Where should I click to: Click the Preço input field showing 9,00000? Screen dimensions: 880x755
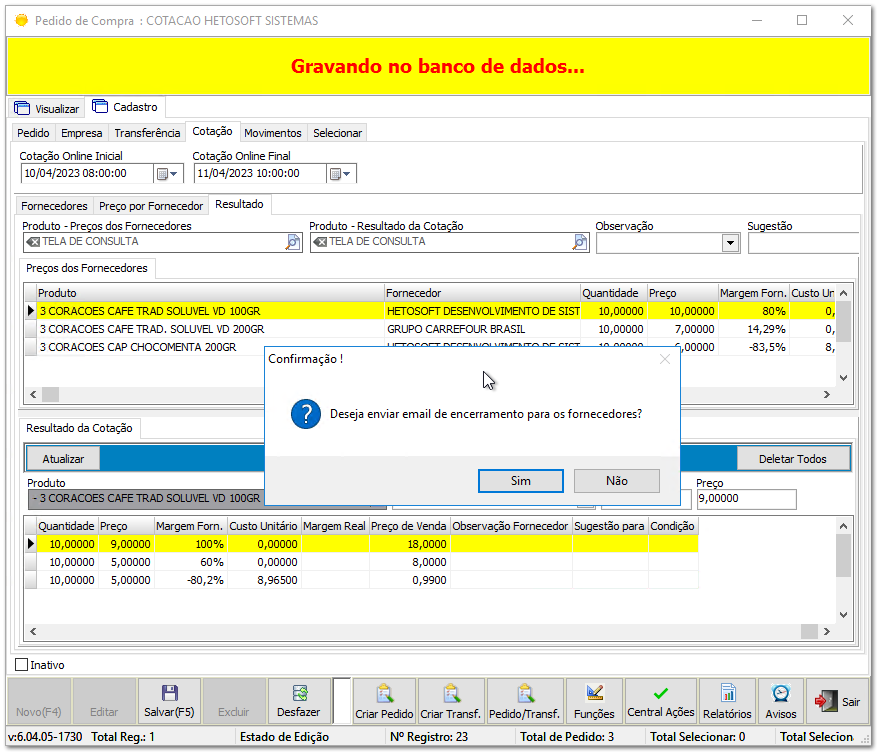(746, 499)
